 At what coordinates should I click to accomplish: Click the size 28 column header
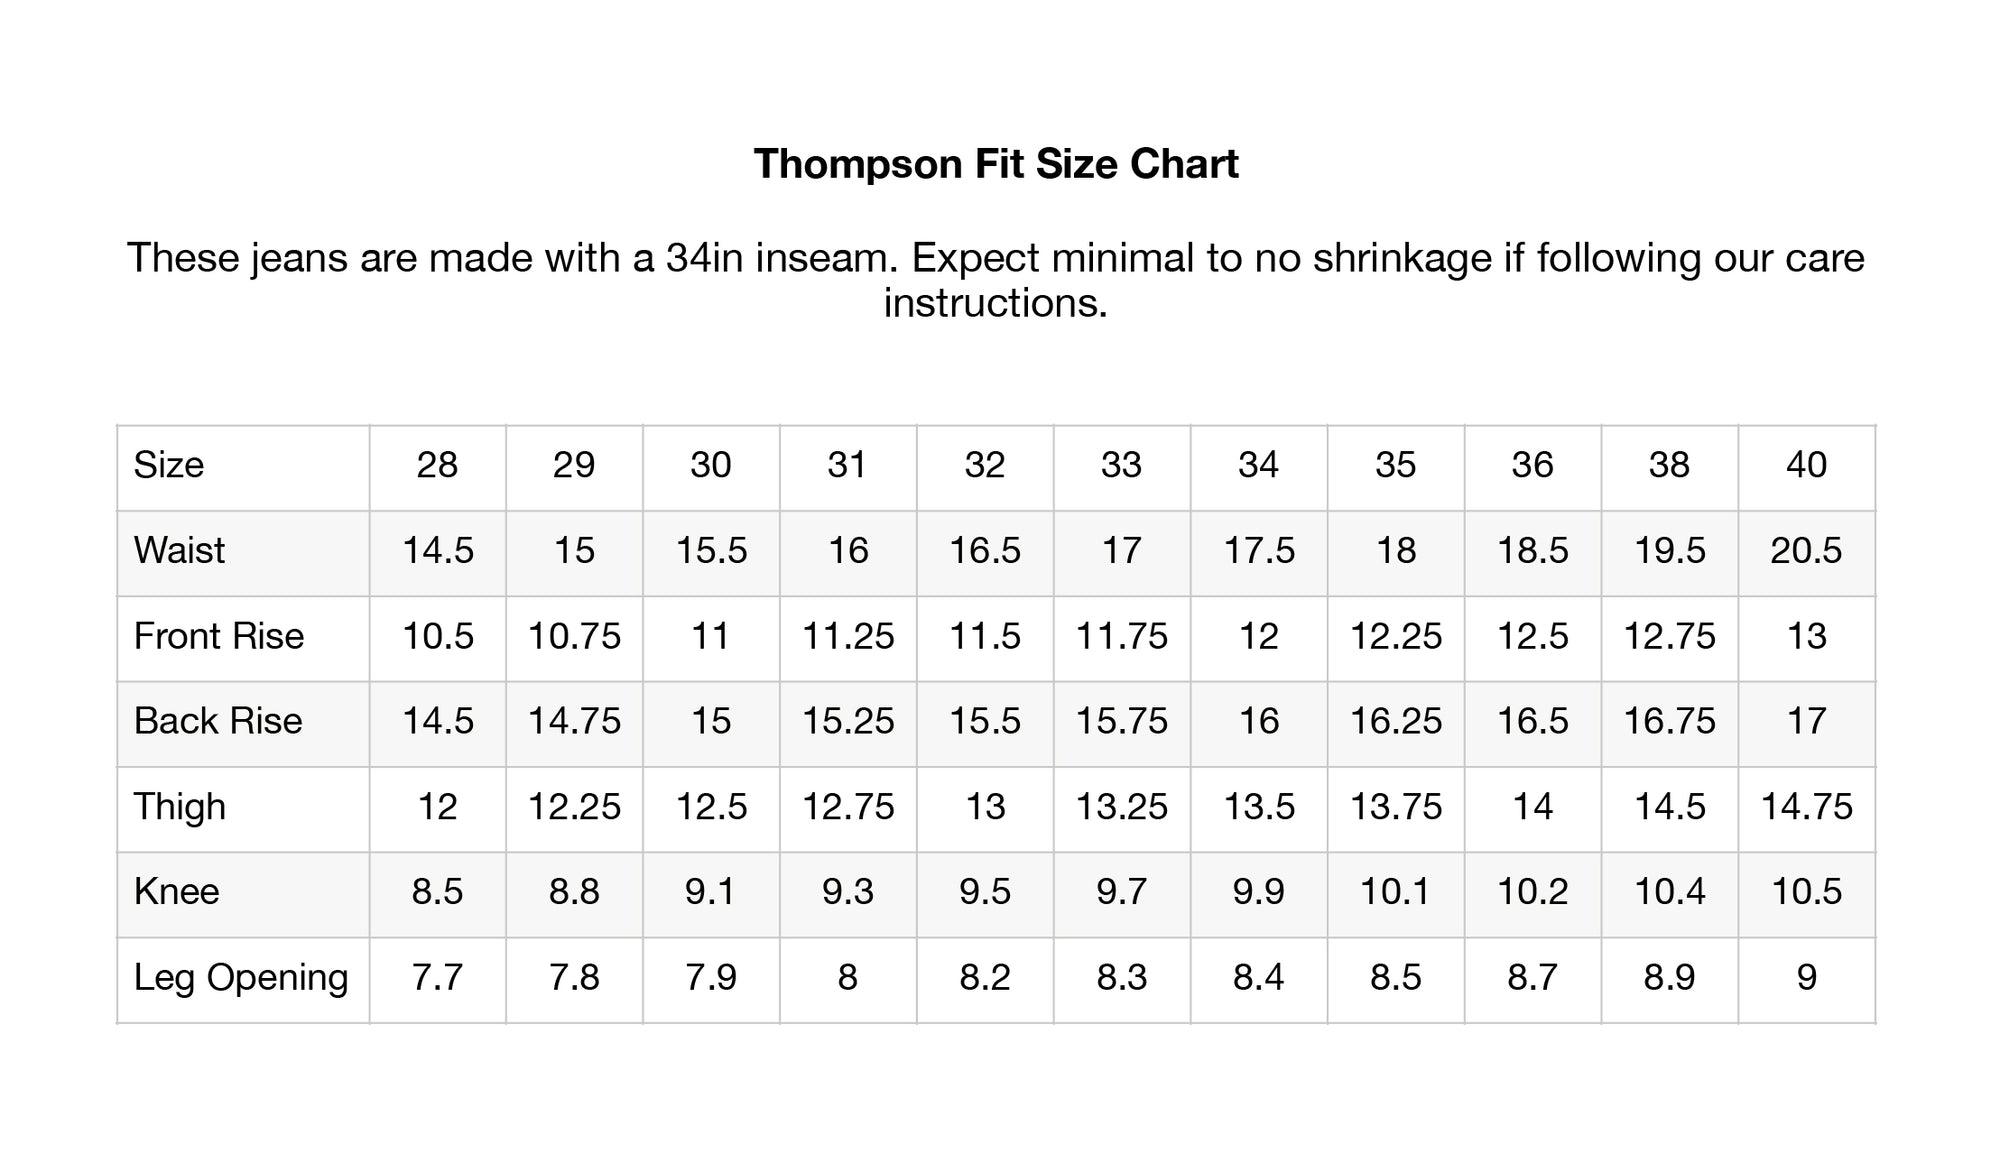pyautogui.click(x=437, y=465)
